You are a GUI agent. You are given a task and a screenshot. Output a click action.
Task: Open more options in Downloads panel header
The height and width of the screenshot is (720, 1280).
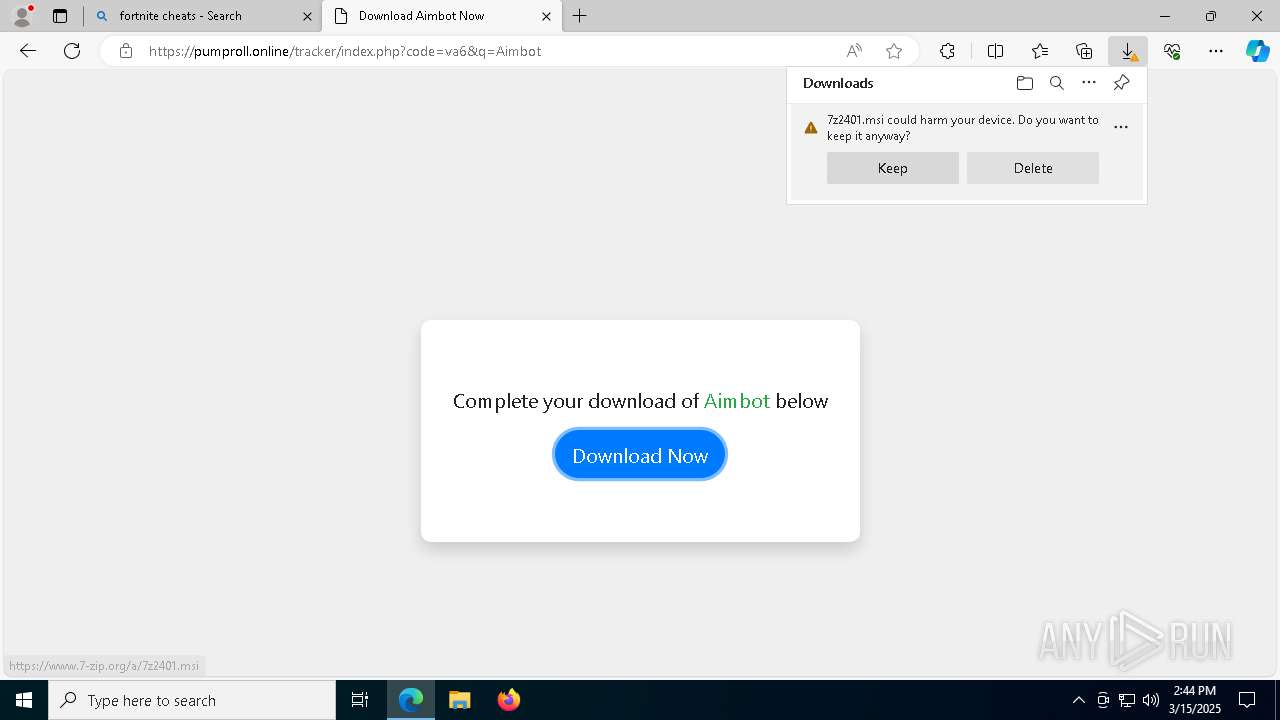coord(1089,83)
